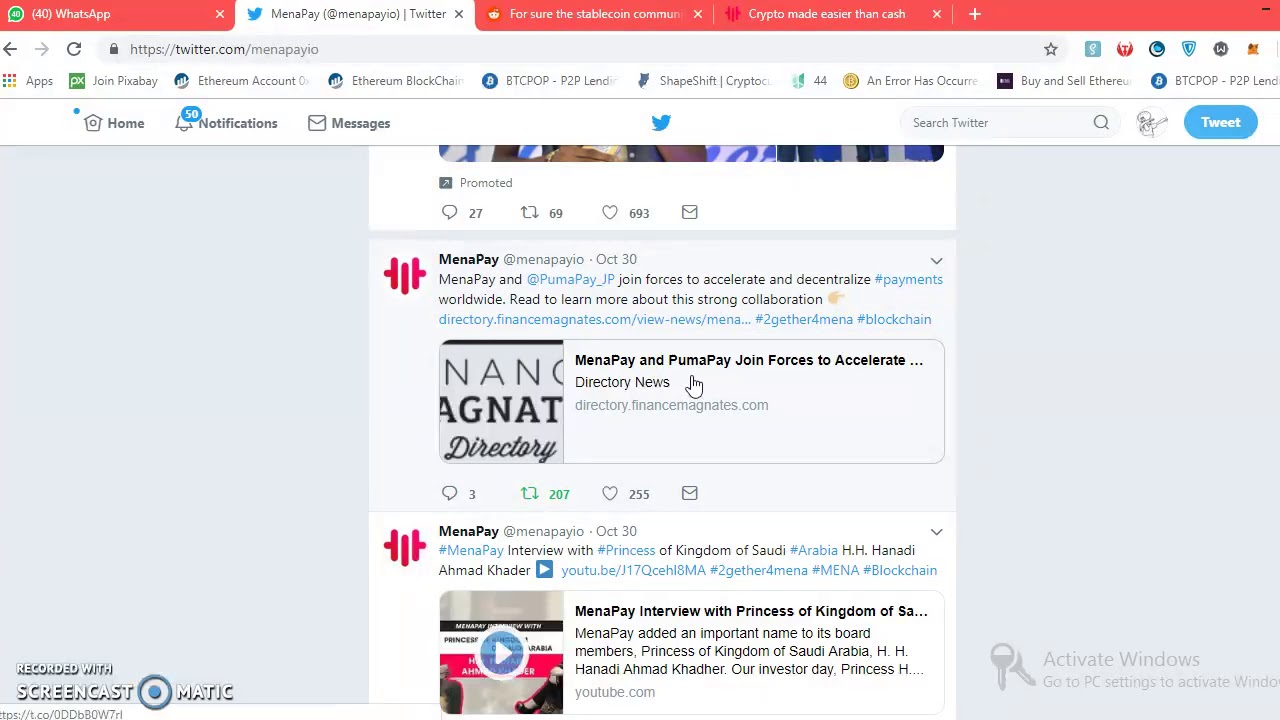Open the #Arabia hashtag
The image size is (1280, 720).
814,550
